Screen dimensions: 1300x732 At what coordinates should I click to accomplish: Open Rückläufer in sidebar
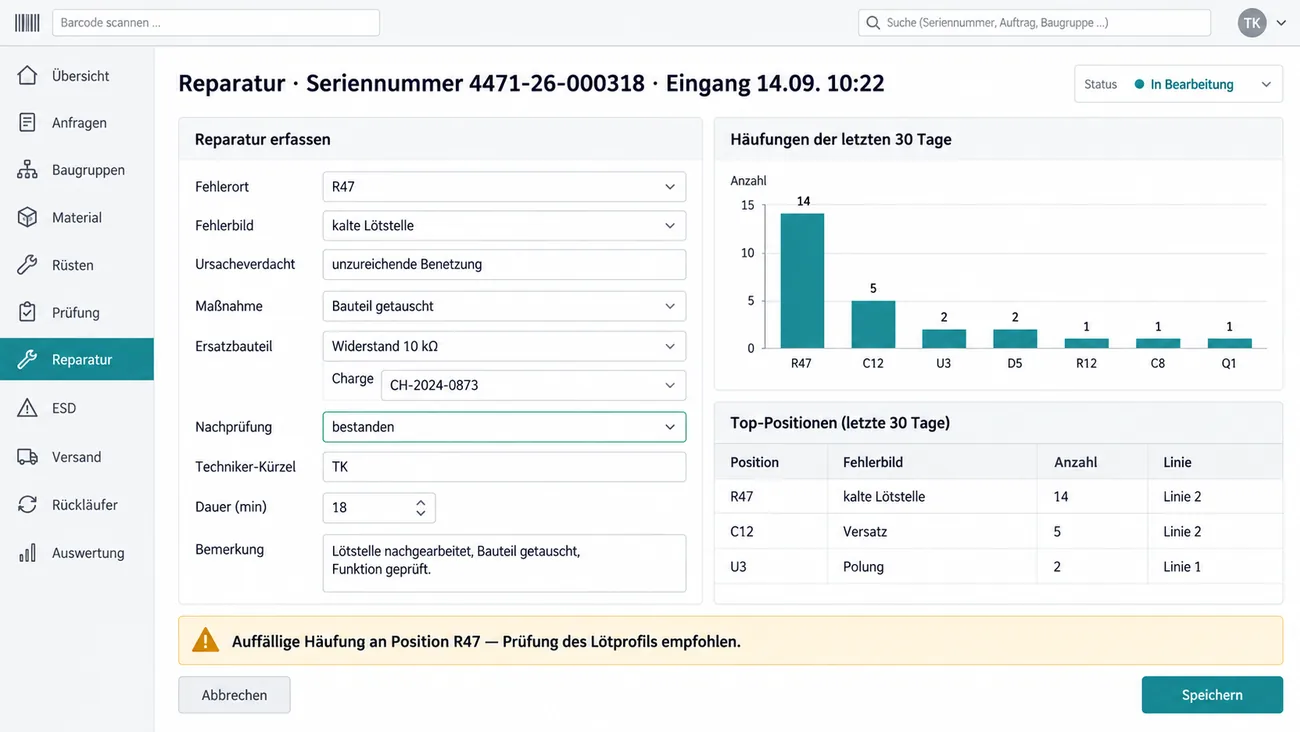point(77,505)
